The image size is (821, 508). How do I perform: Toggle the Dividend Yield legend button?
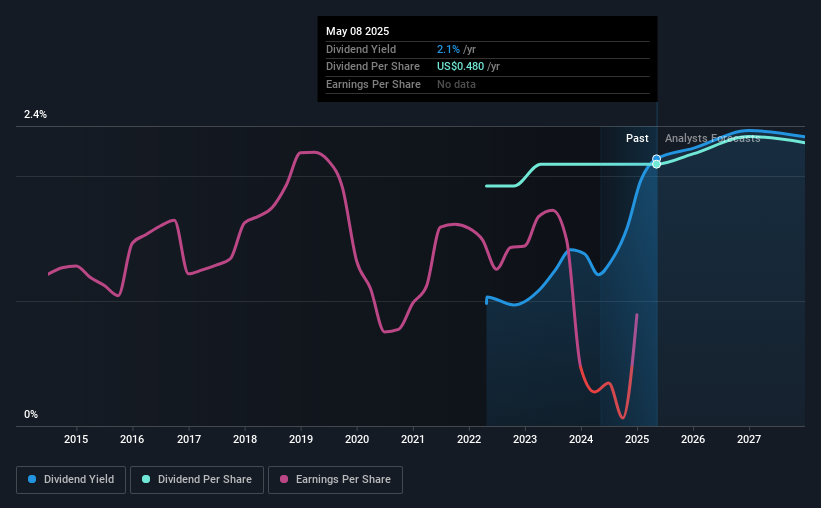click(71, 480)
